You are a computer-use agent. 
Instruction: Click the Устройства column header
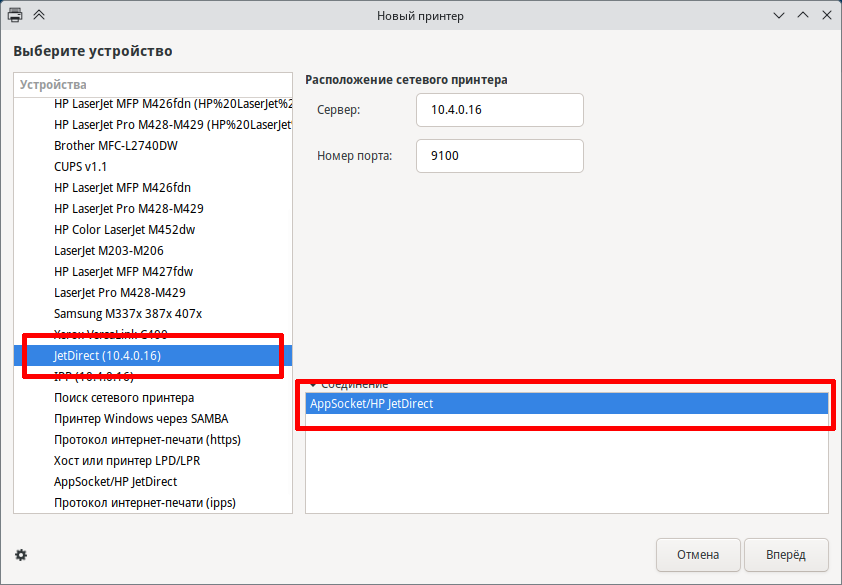152,85
